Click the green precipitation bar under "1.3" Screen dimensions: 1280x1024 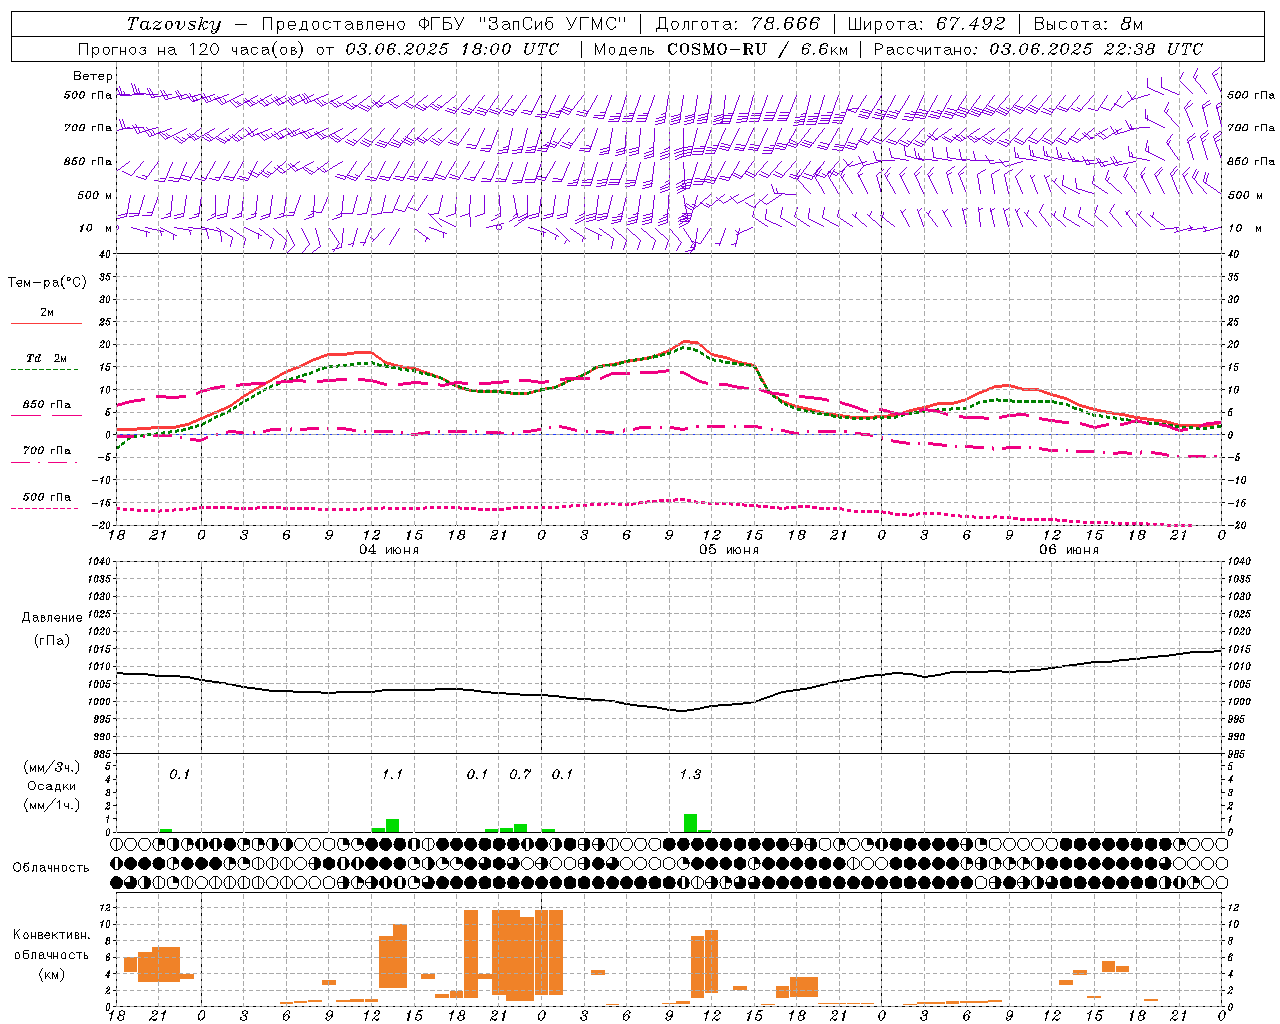[x=690, y=823]
